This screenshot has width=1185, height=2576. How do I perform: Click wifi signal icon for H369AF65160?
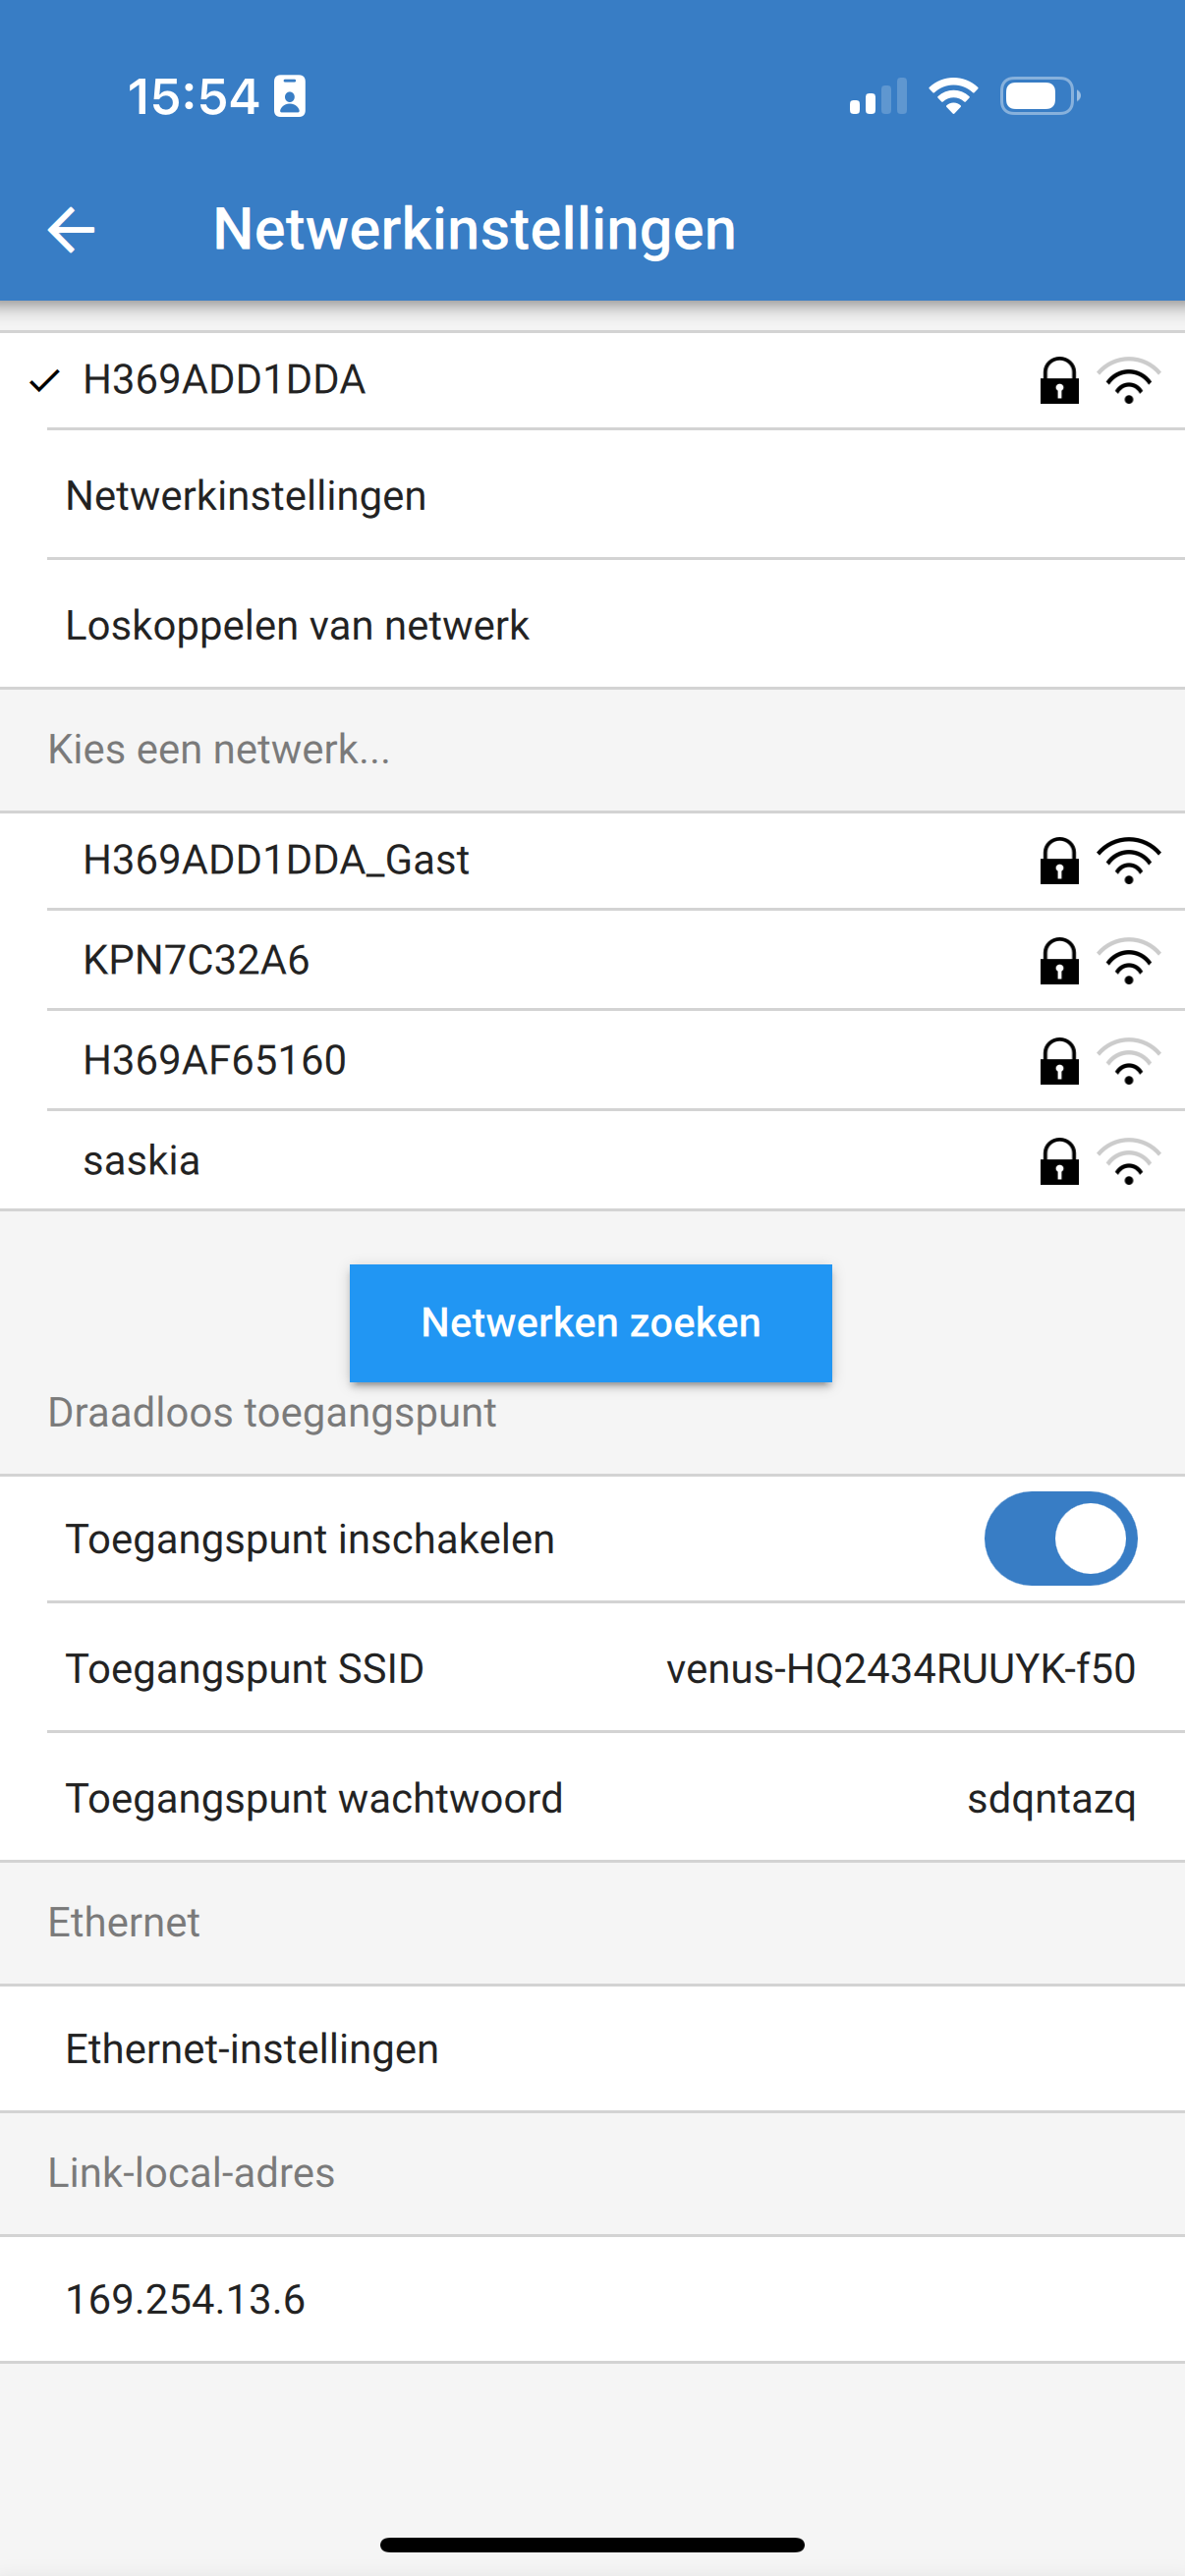coord(1128,1061)
